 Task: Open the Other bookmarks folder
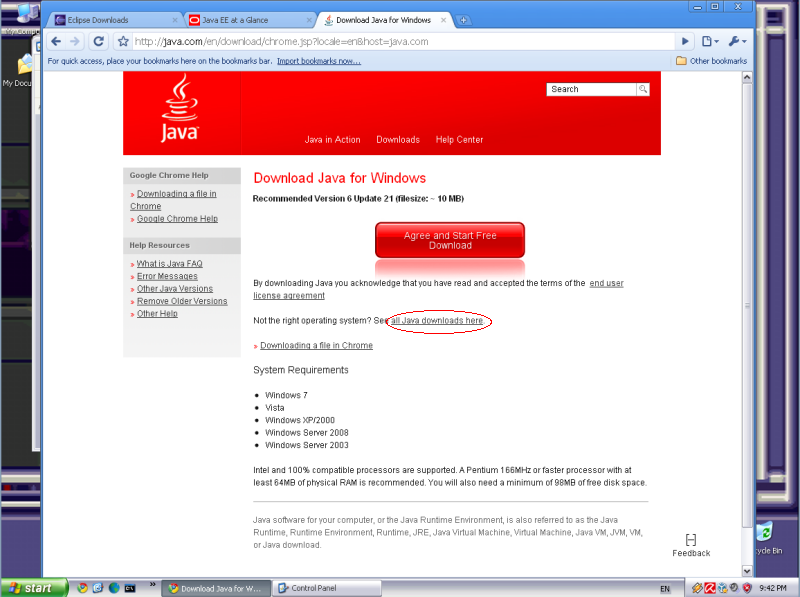pyautogui.click(x=711, y=61)
